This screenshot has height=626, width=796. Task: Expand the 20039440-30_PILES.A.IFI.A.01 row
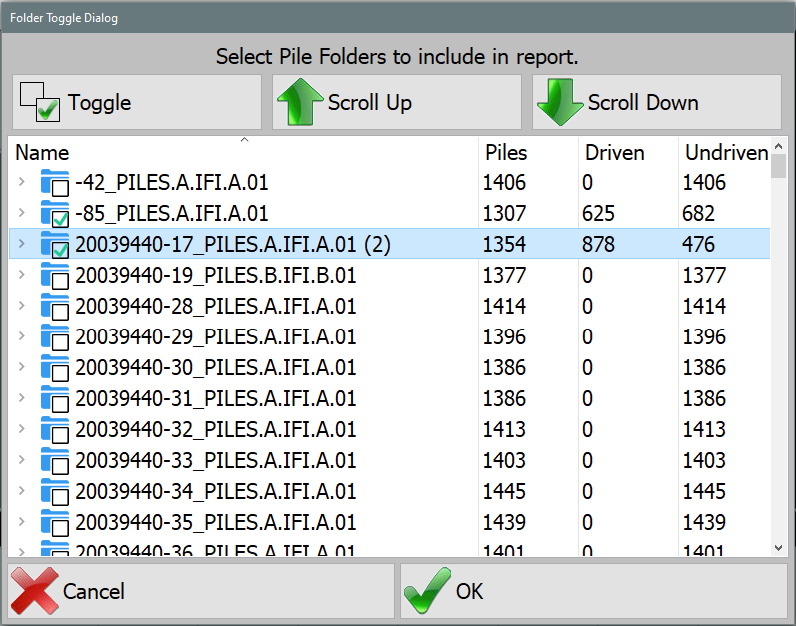pyautogui.click(x=21, y=367)
